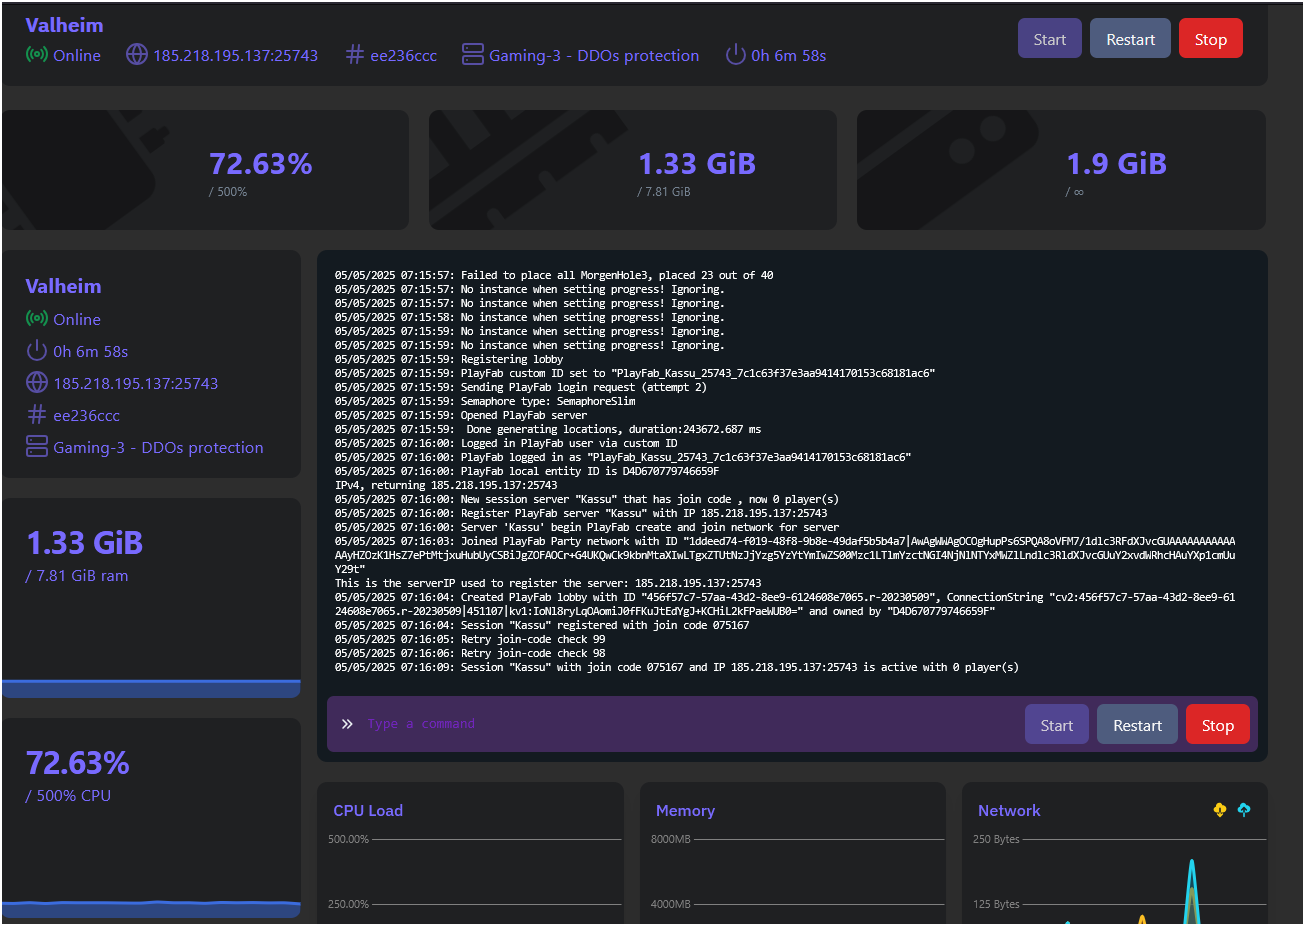Click the 1.9 GiB disk stat card at top

click(x=1061, y=170)
